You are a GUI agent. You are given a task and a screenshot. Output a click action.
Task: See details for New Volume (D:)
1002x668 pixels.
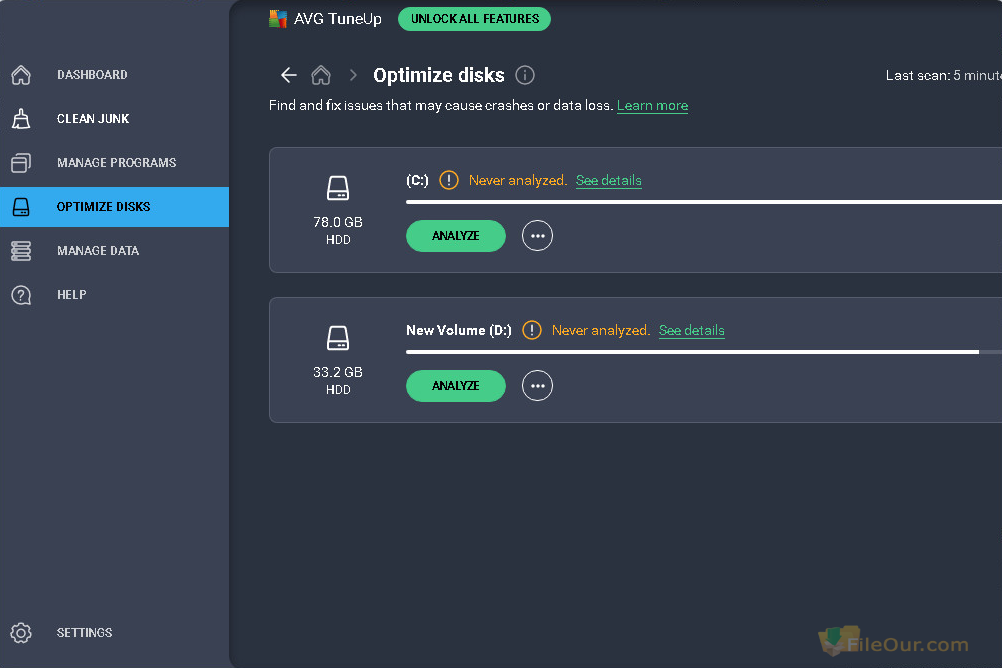click(691, 330)
